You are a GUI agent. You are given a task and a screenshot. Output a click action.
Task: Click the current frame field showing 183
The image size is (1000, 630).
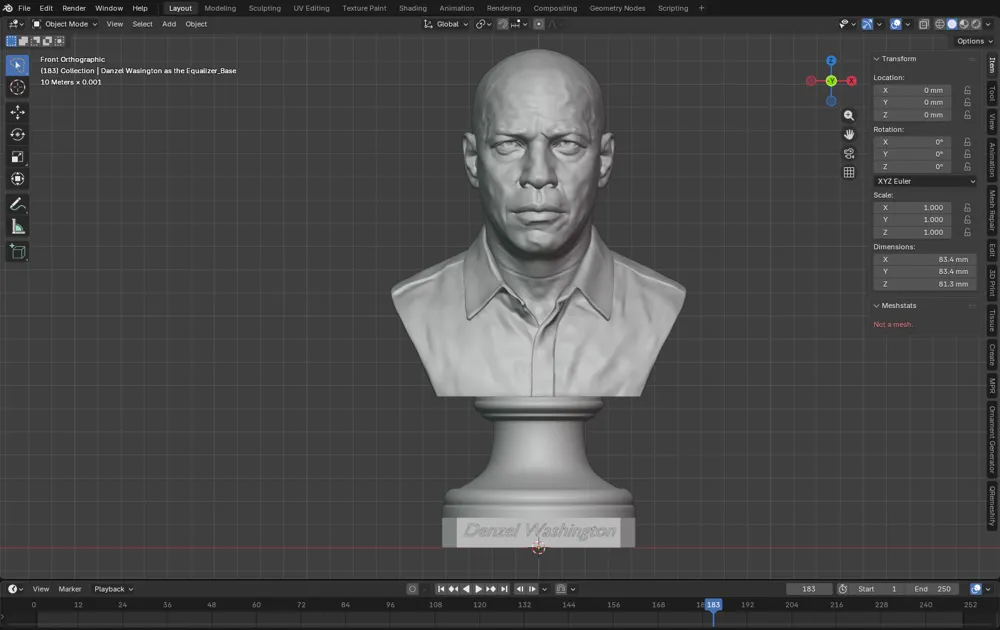[x=809, y=589]
